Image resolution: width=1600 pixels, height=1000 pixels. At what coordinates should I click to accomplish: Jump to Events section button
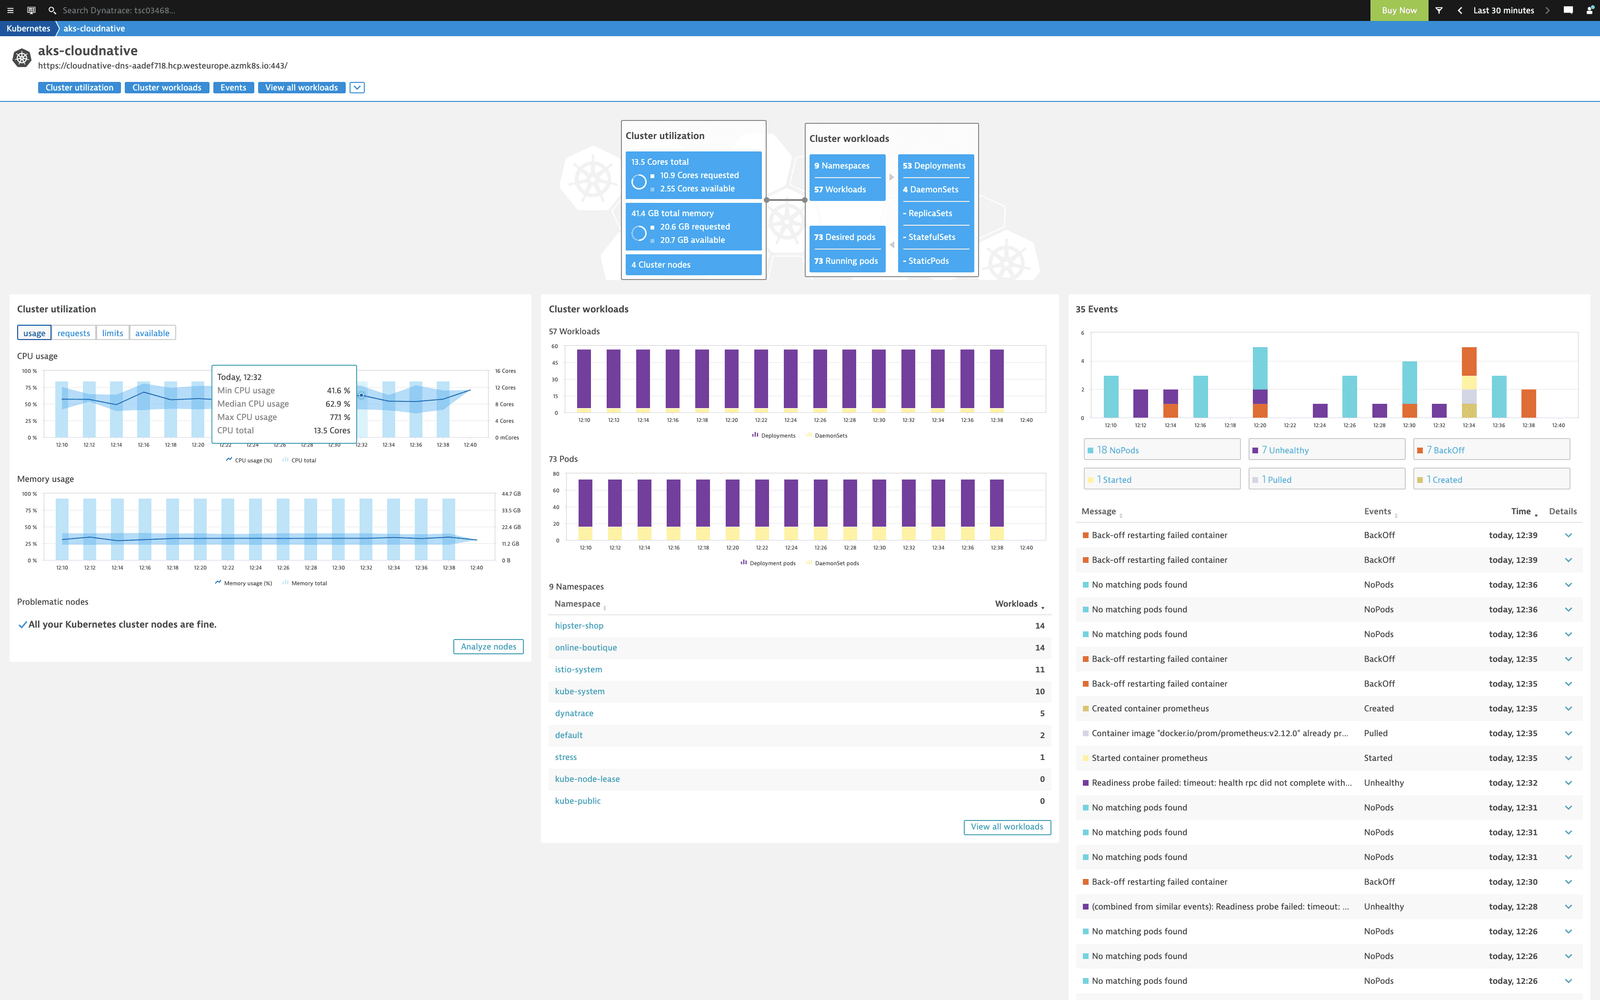[x=233, y=88]
